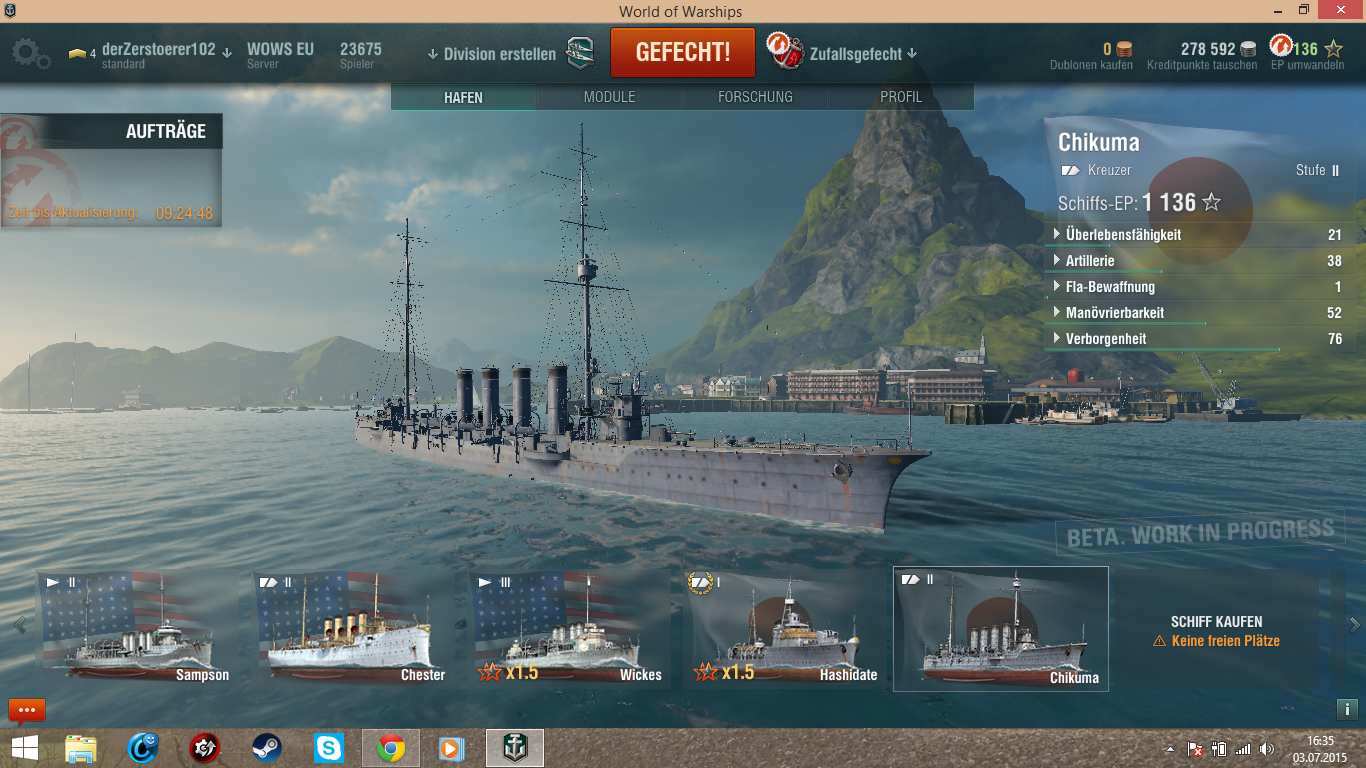Open the volume control in the system tray
This screenshot has height=768, width=1366.
(x=1267, y=749)
